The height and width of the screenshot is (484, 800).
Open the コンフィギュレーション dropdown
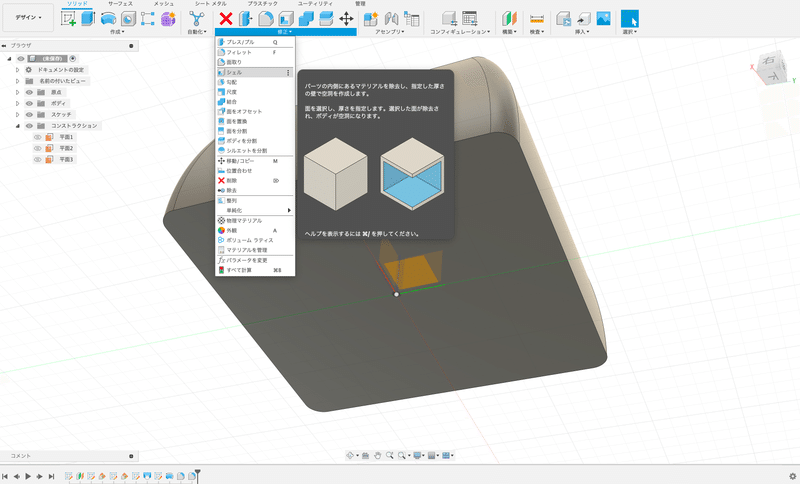point(460,32)
